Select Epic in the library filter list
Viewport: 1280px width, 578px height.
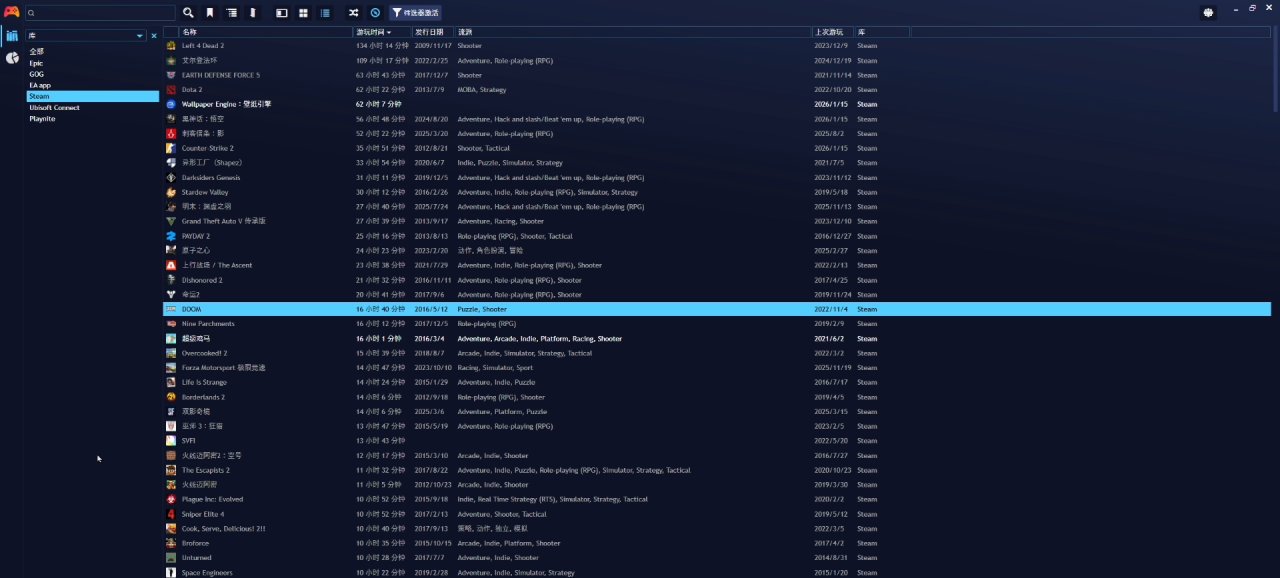point(92,63)
